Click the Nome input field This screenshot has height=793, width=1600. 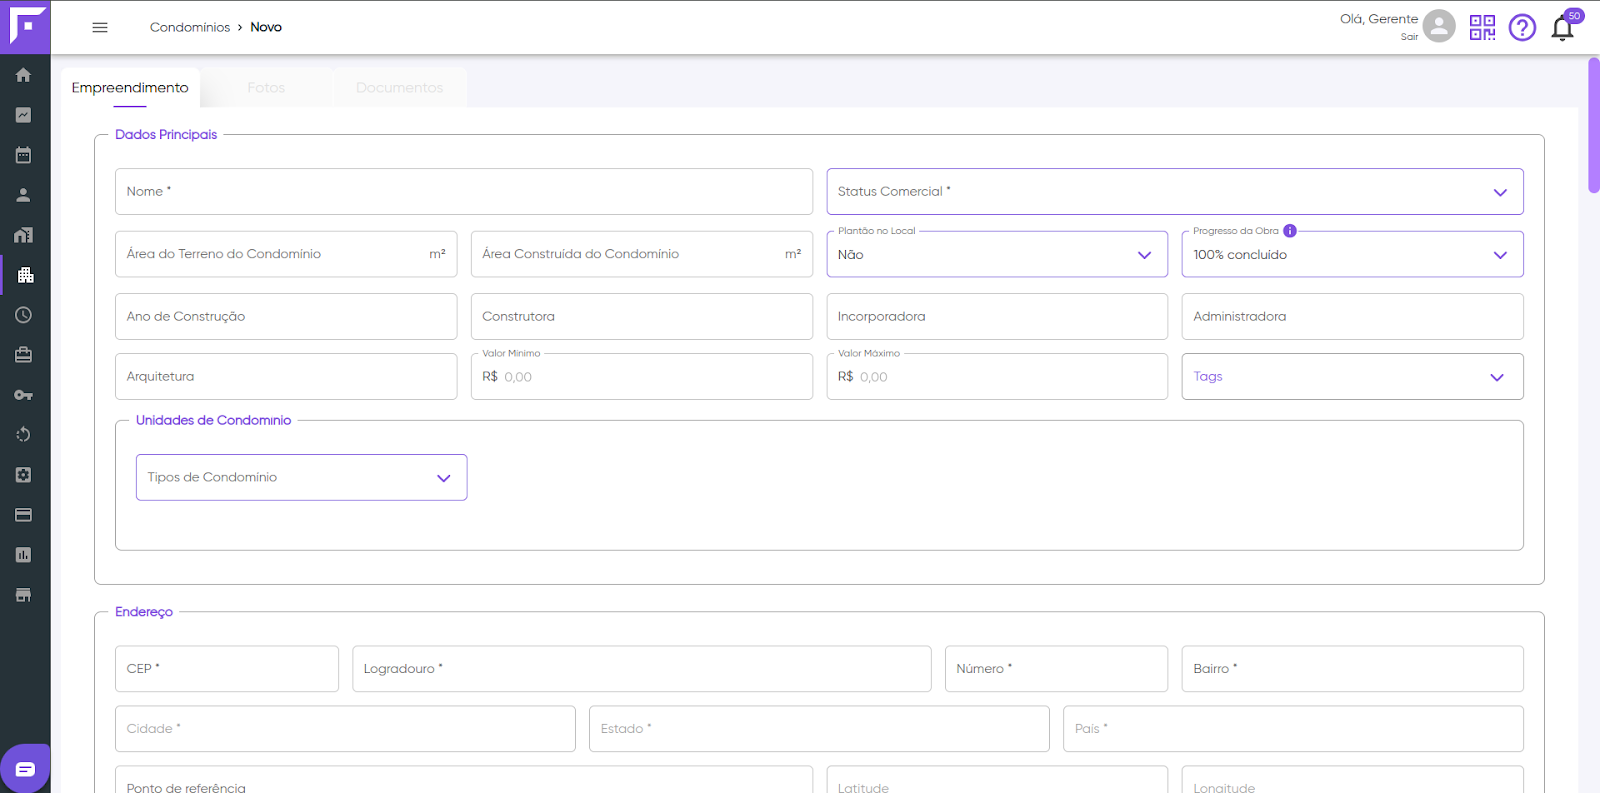tap(464, 191)
